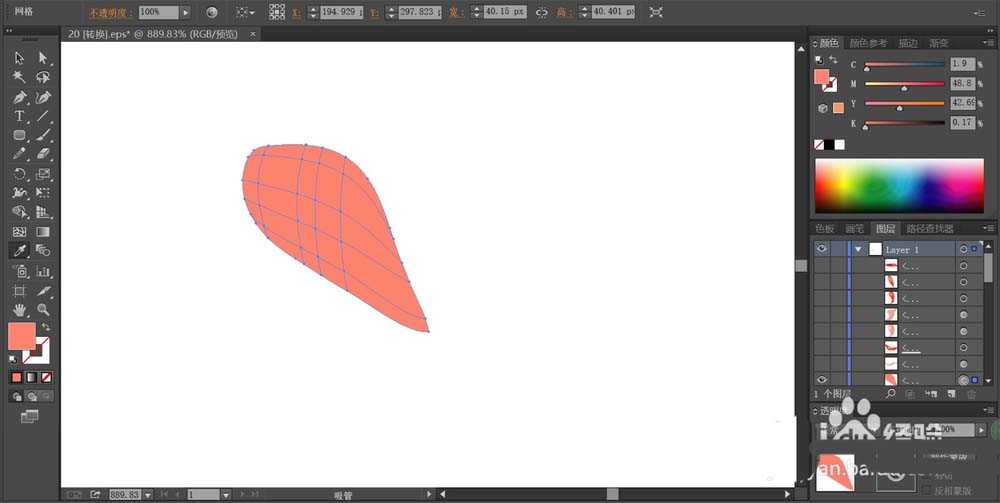Screen dimensions: 1000x503
Task: Select the Magic Wand tool
Action: click(x=19, y=78)
